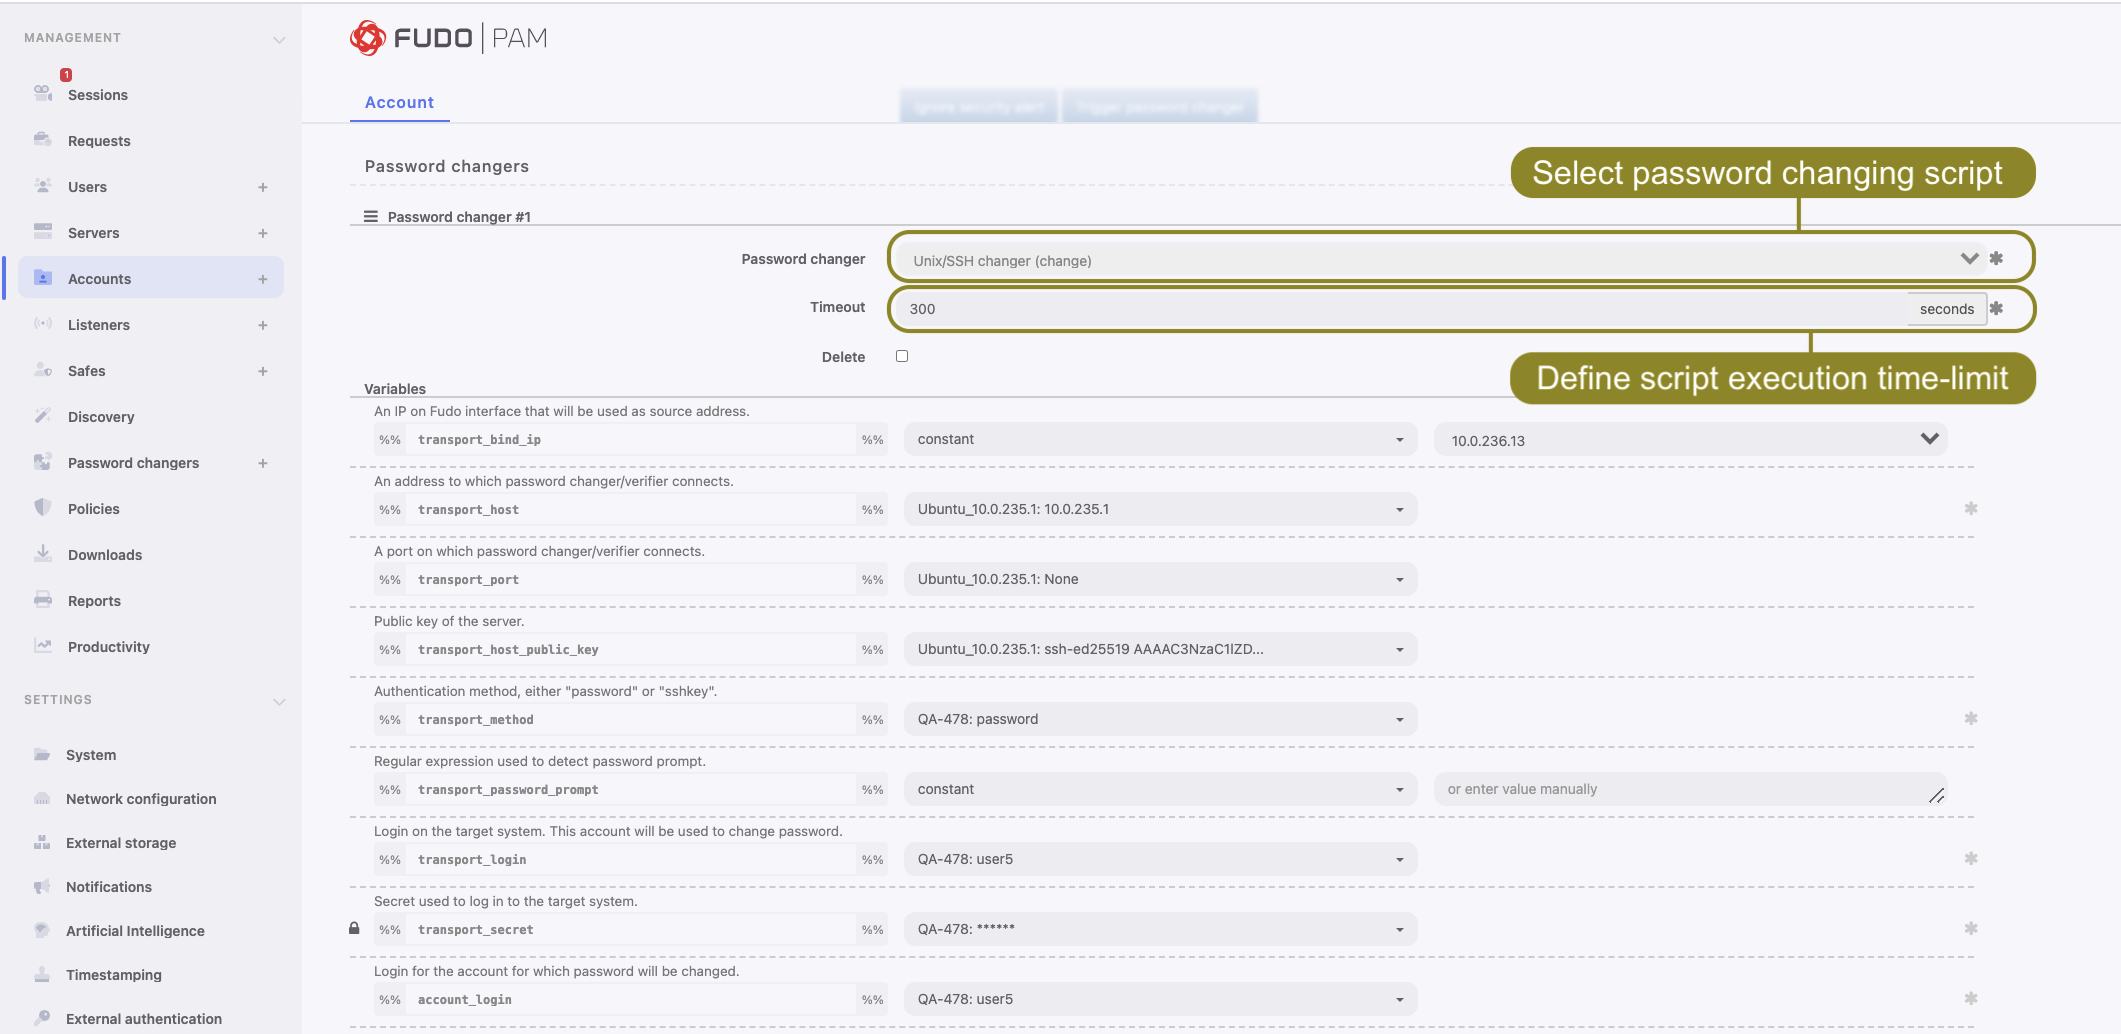The width and height of the screenshot is (2121, 1034).
Task: Open Sessions from the sidebar
Action: coord(97,95)
